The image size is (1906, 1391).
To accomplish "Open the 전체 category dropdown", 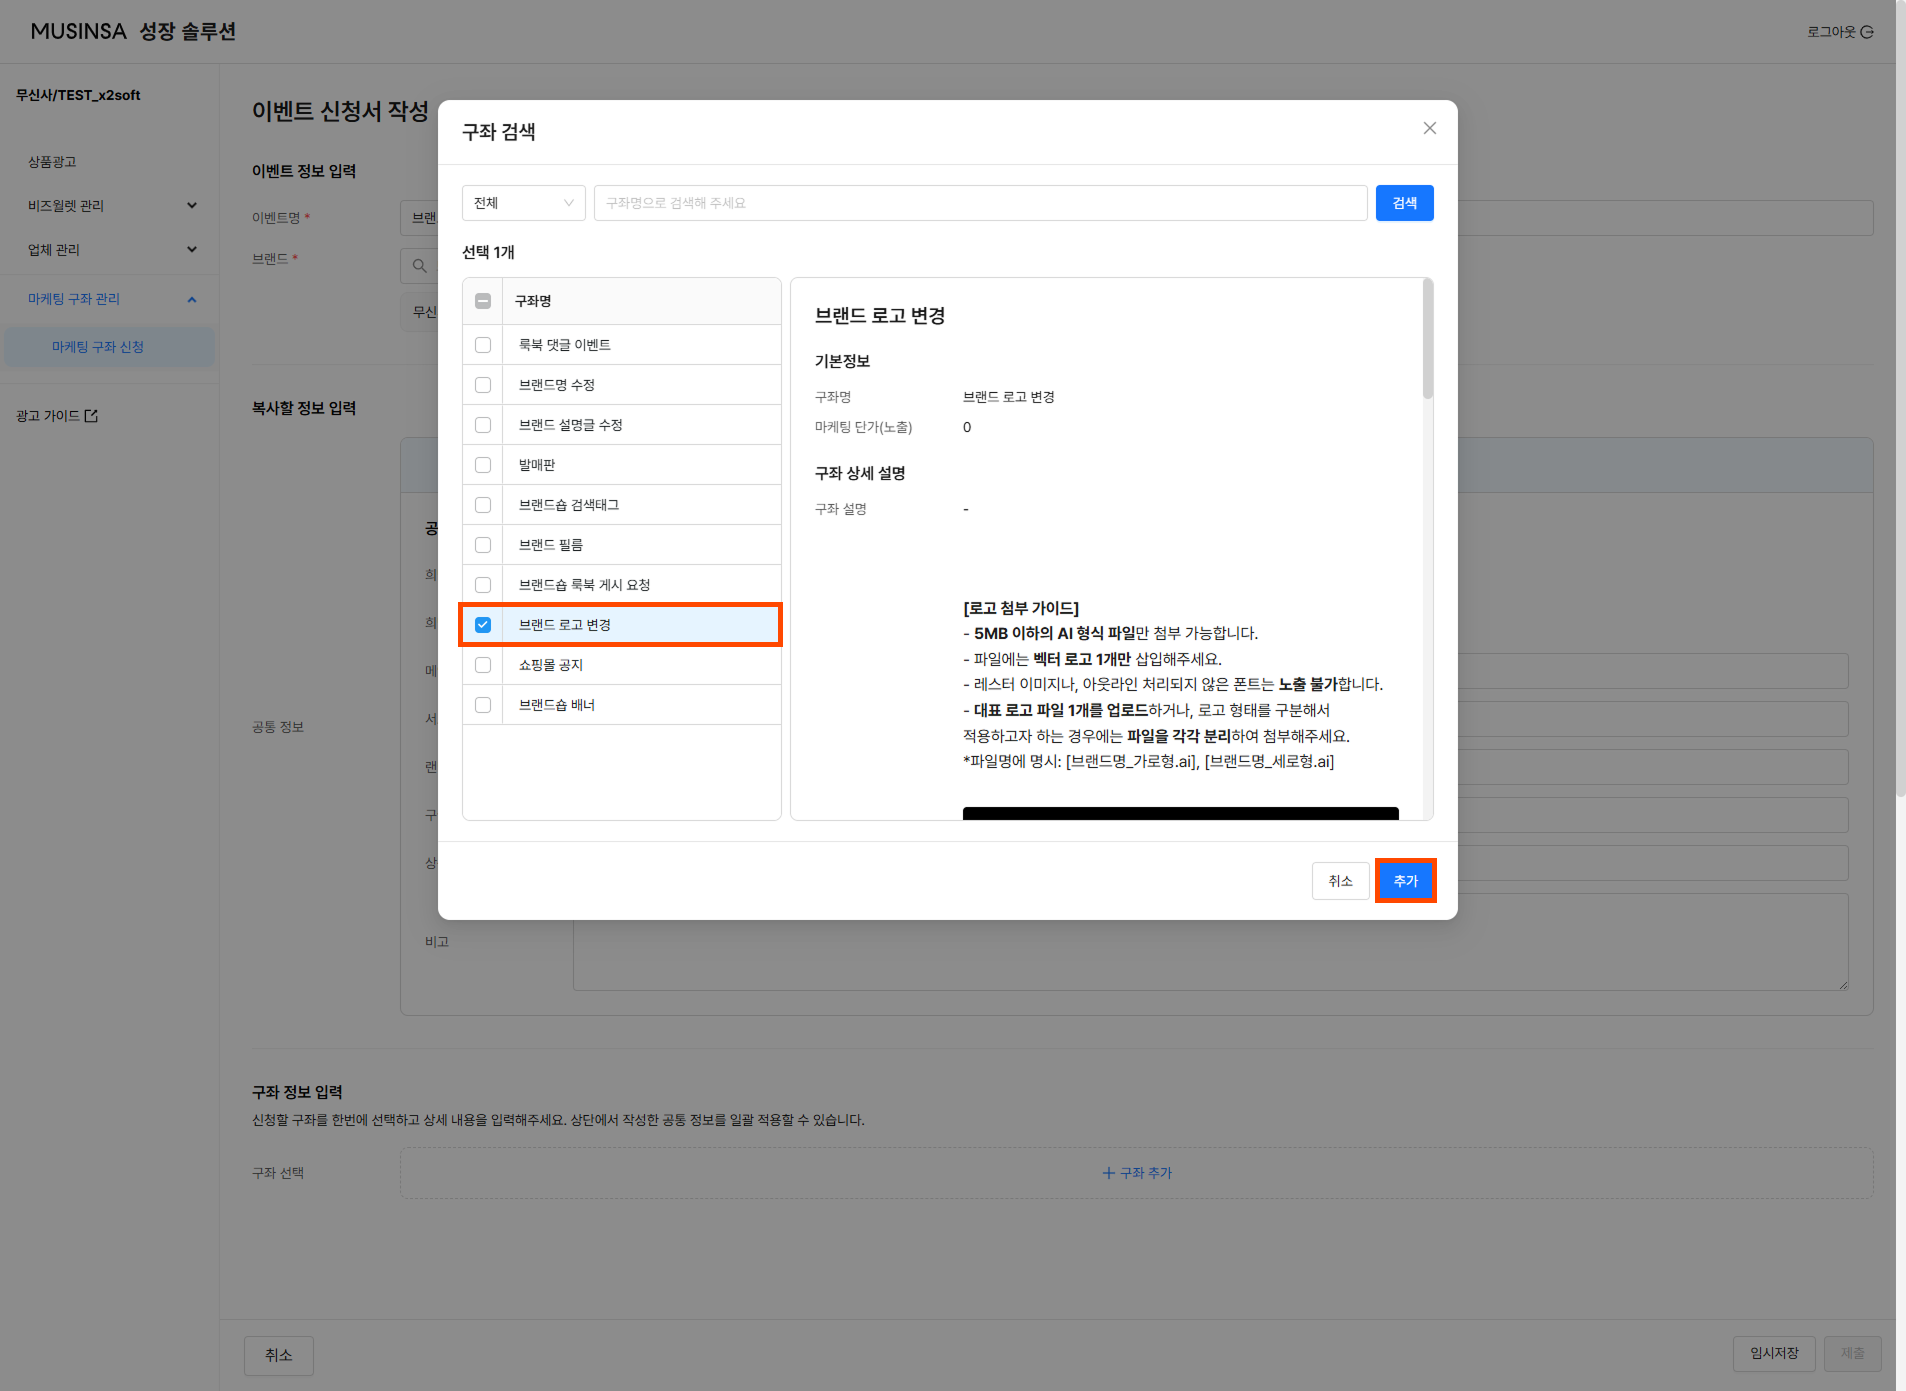I will click(x=523, y=203).
